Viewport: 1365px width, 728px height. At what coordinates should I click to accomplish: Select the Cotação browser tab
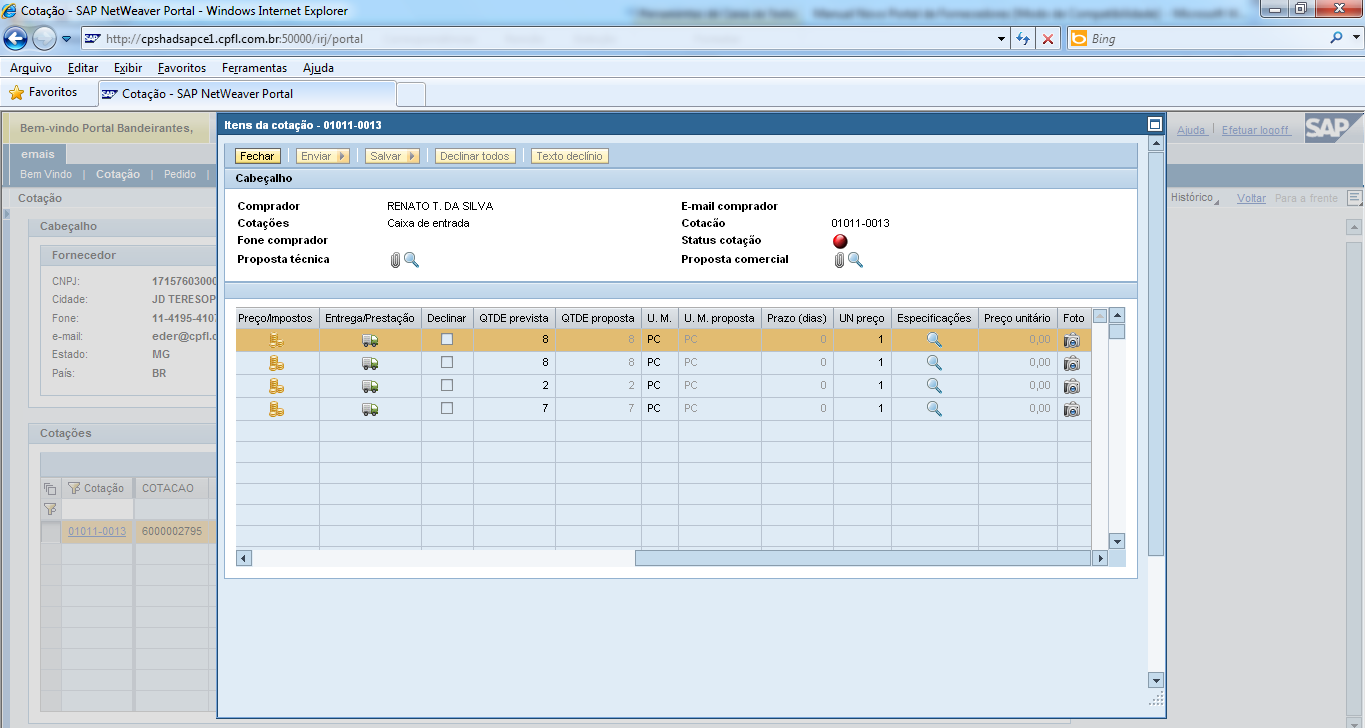click(x=247, y=93)
